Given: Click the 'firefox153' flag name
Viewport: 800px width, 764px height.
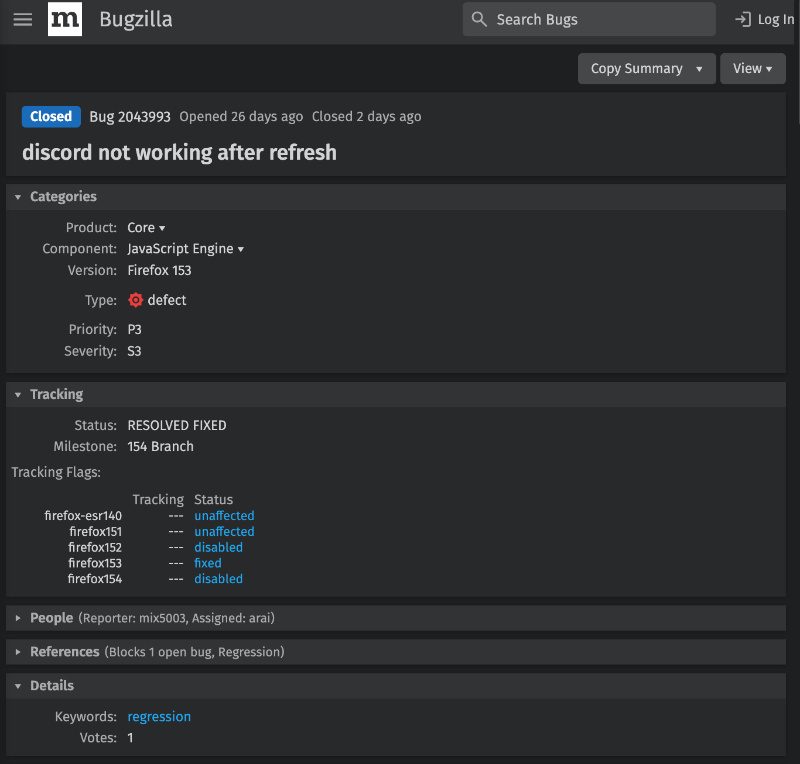Looking at the screenshot, I should (x=95, y=563).
